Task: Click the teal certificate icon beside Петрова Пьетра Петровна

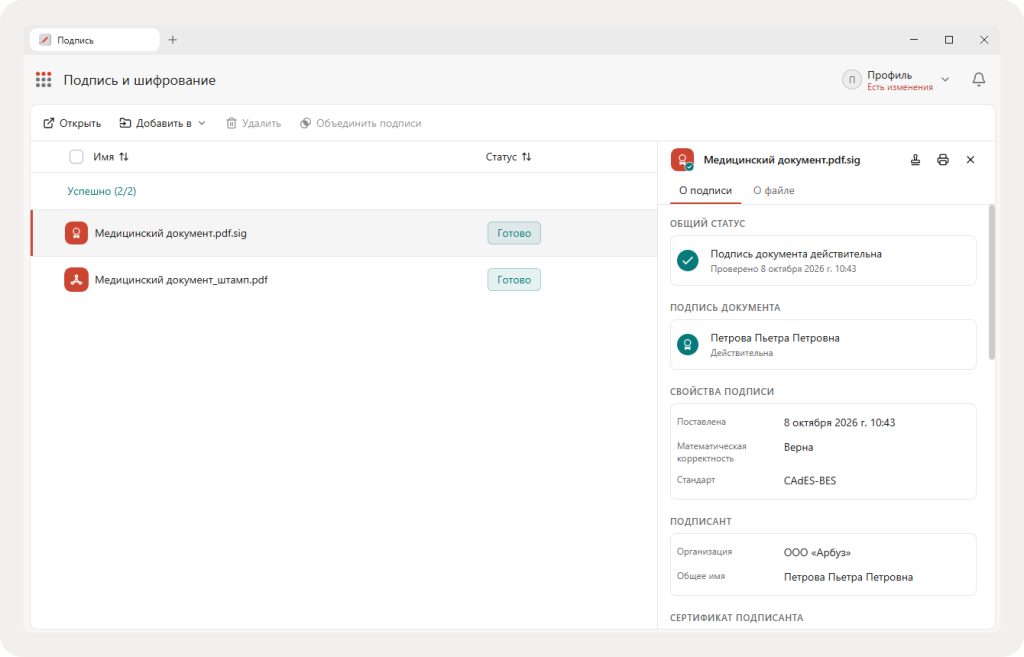Action: (688, 344)
